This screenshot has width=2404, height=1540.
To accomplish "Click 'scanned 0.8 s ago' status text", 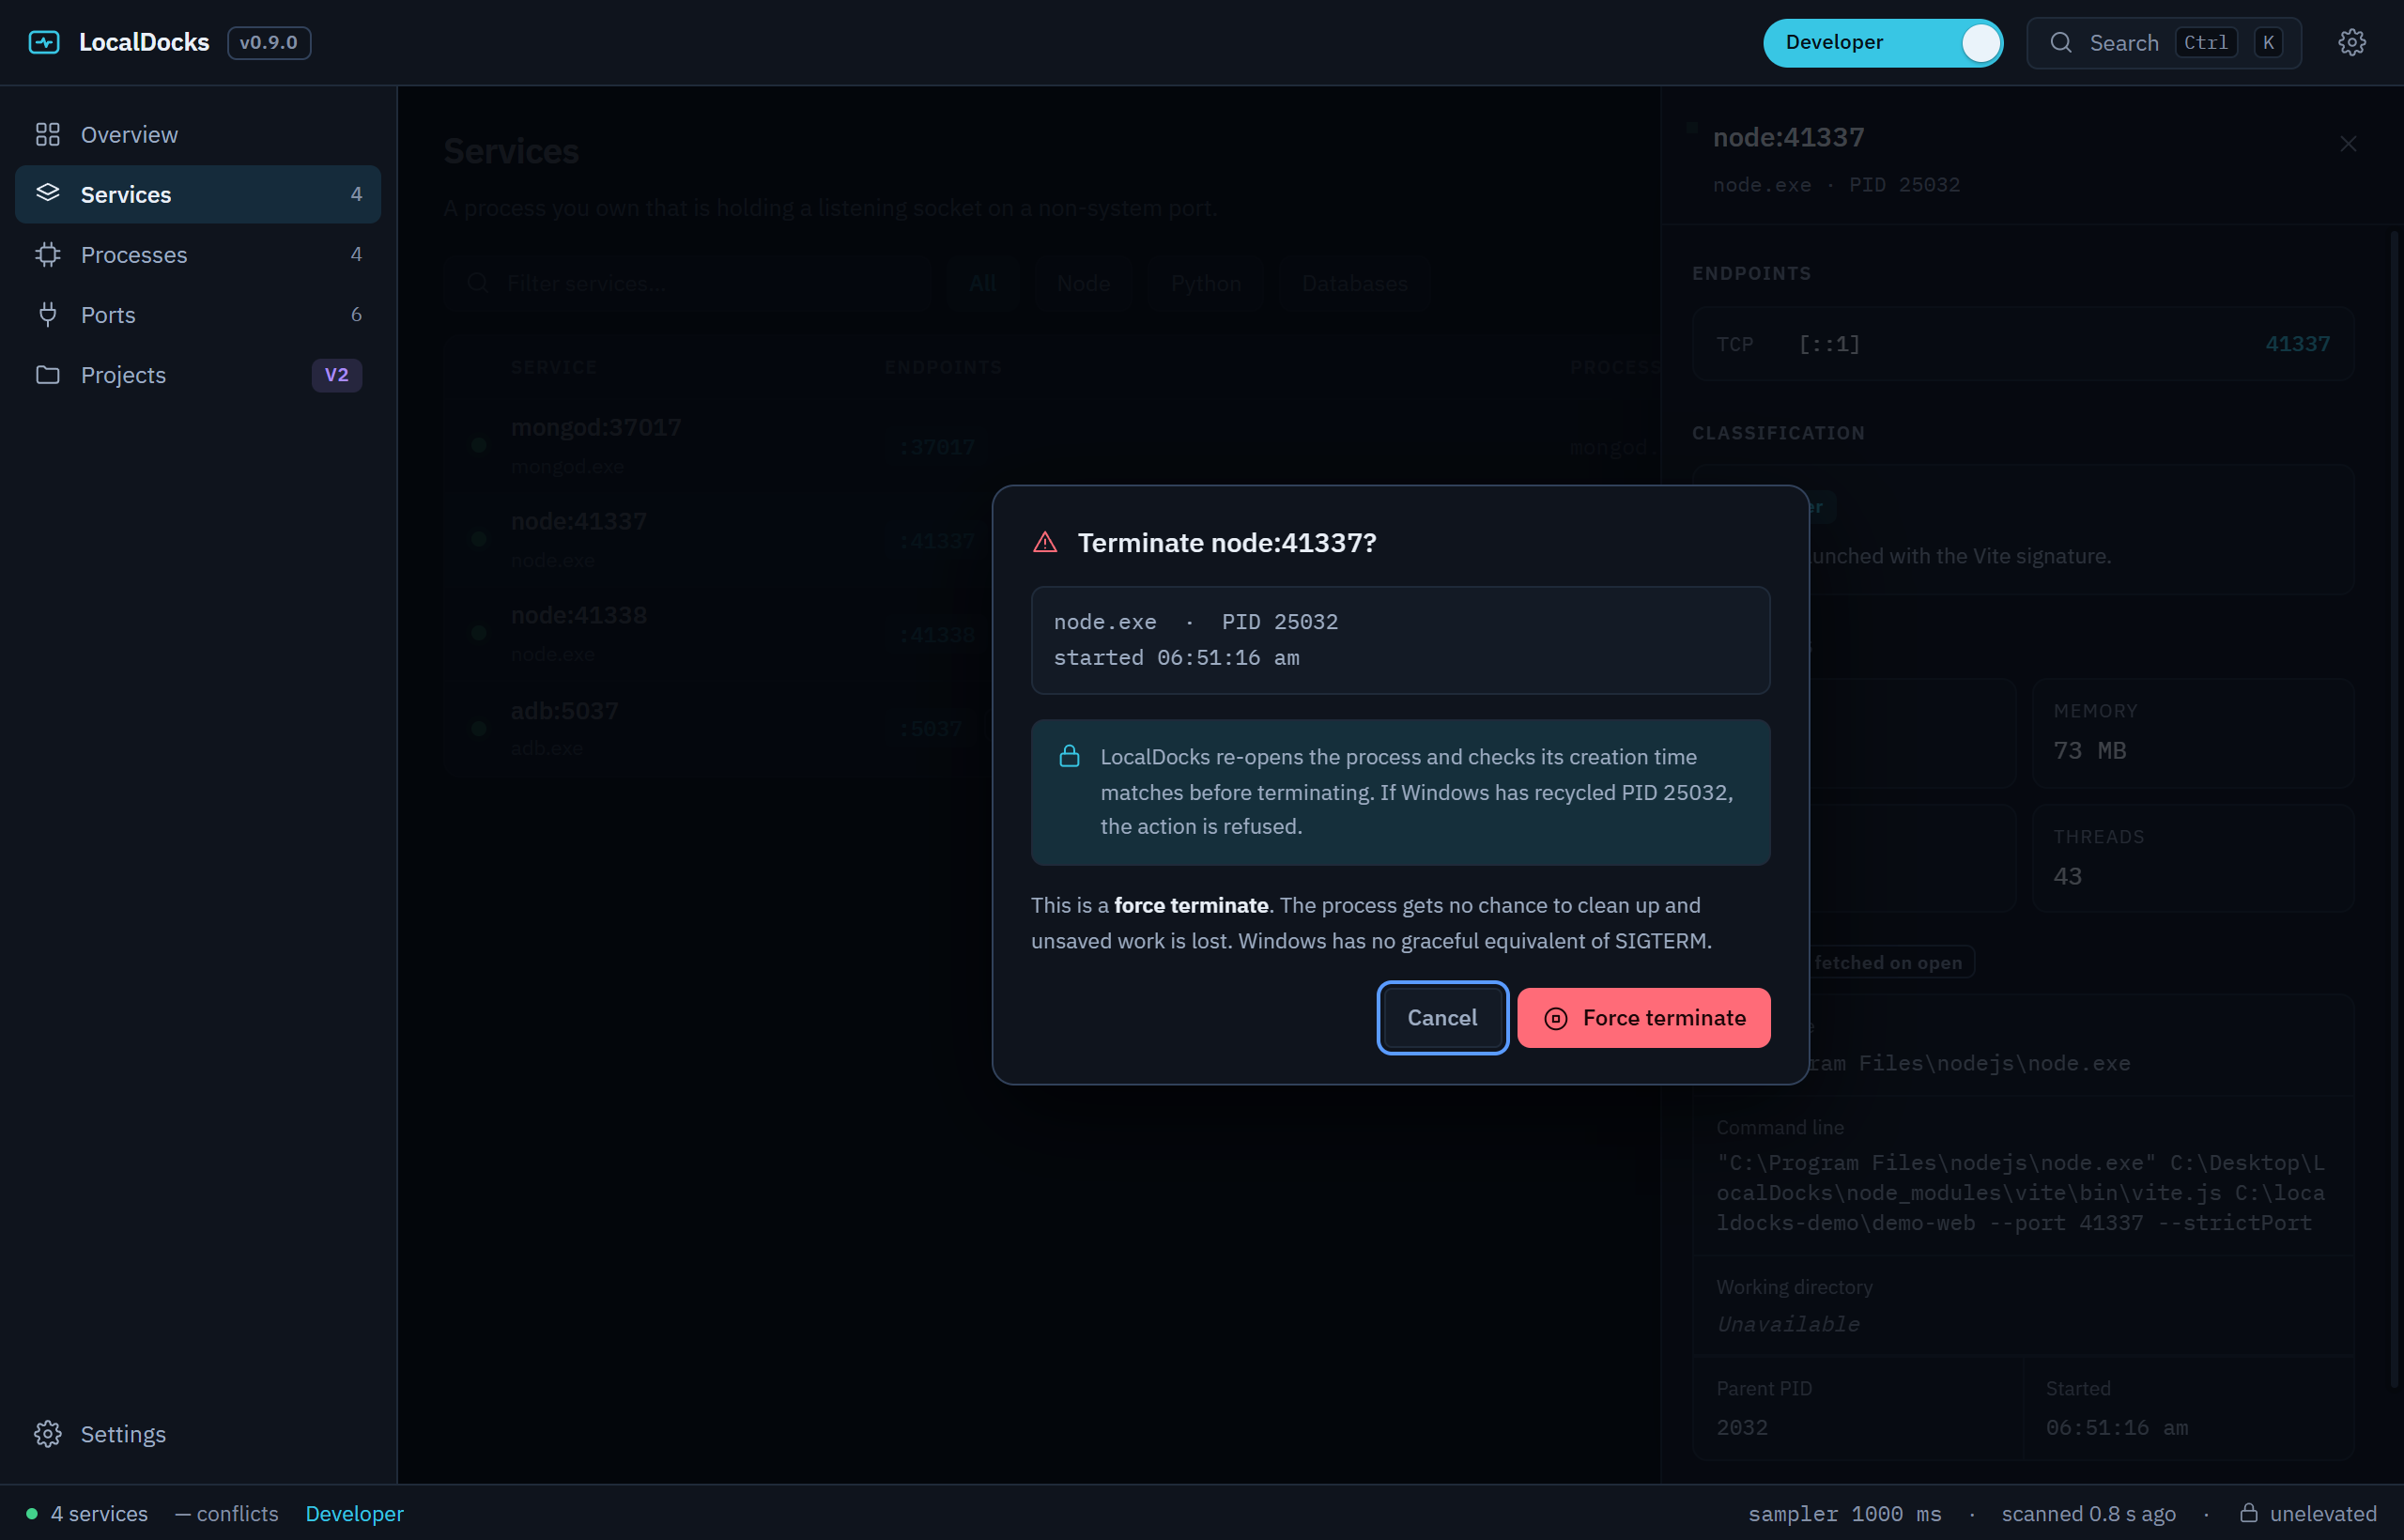I will (2088, 1513).
